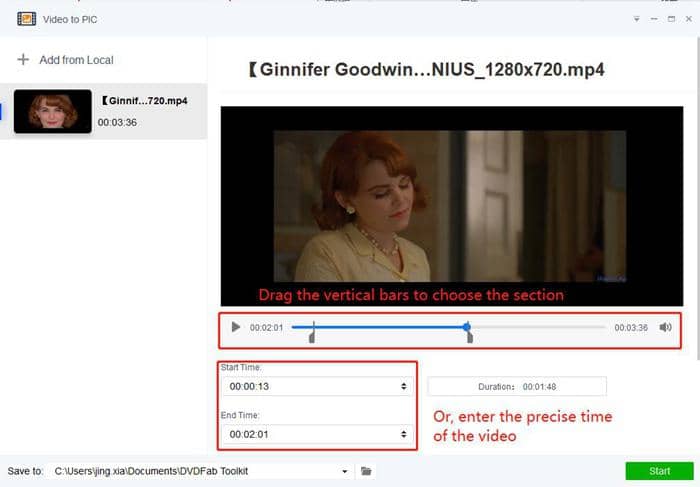Close the Video to PIC window
Screen dimensions: 700x487
point(689,19)
